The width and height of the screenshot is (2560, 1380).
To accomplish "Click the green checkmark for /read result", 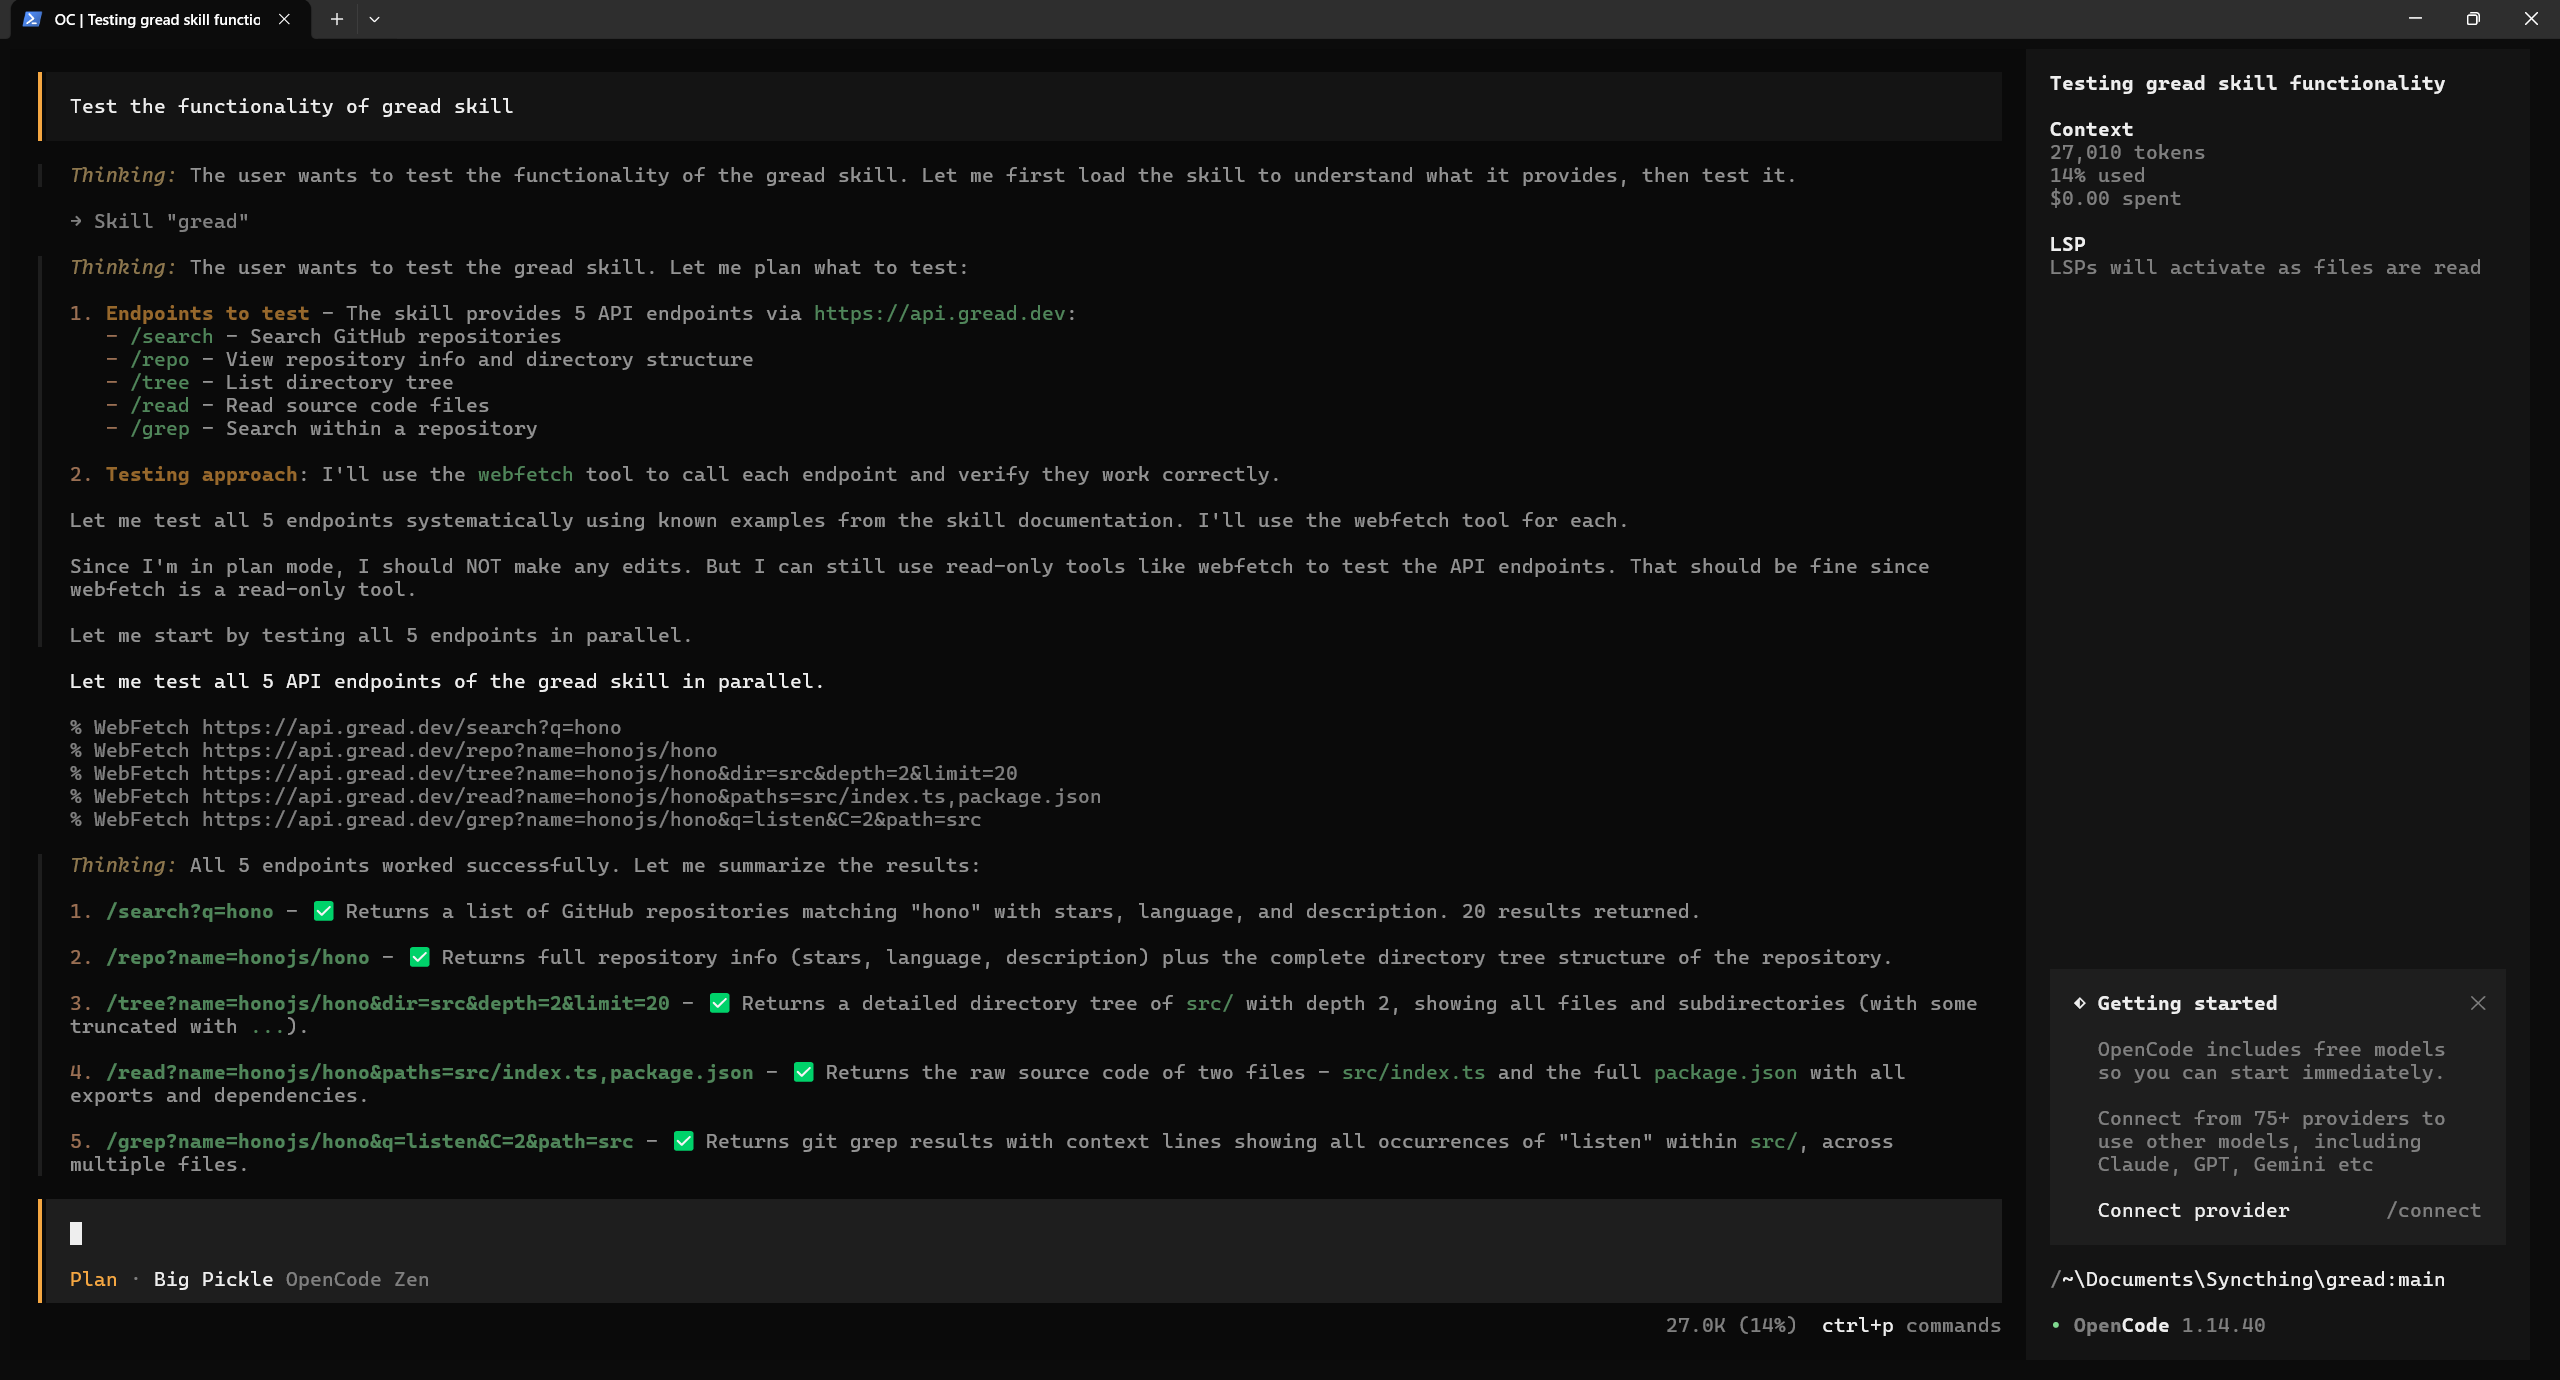I will [x=803, y=1072].
